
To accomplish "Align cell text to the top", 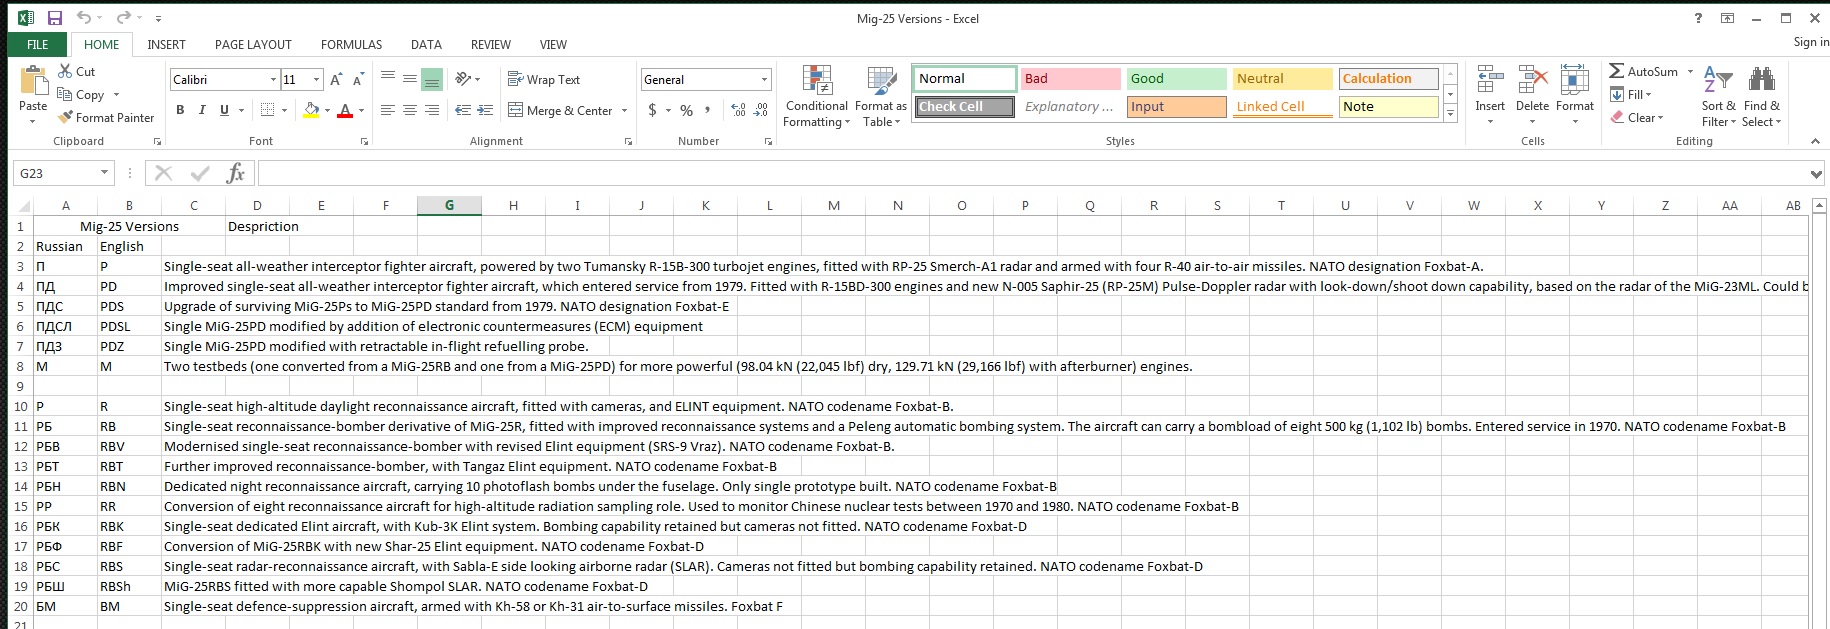I will [388, 79].
